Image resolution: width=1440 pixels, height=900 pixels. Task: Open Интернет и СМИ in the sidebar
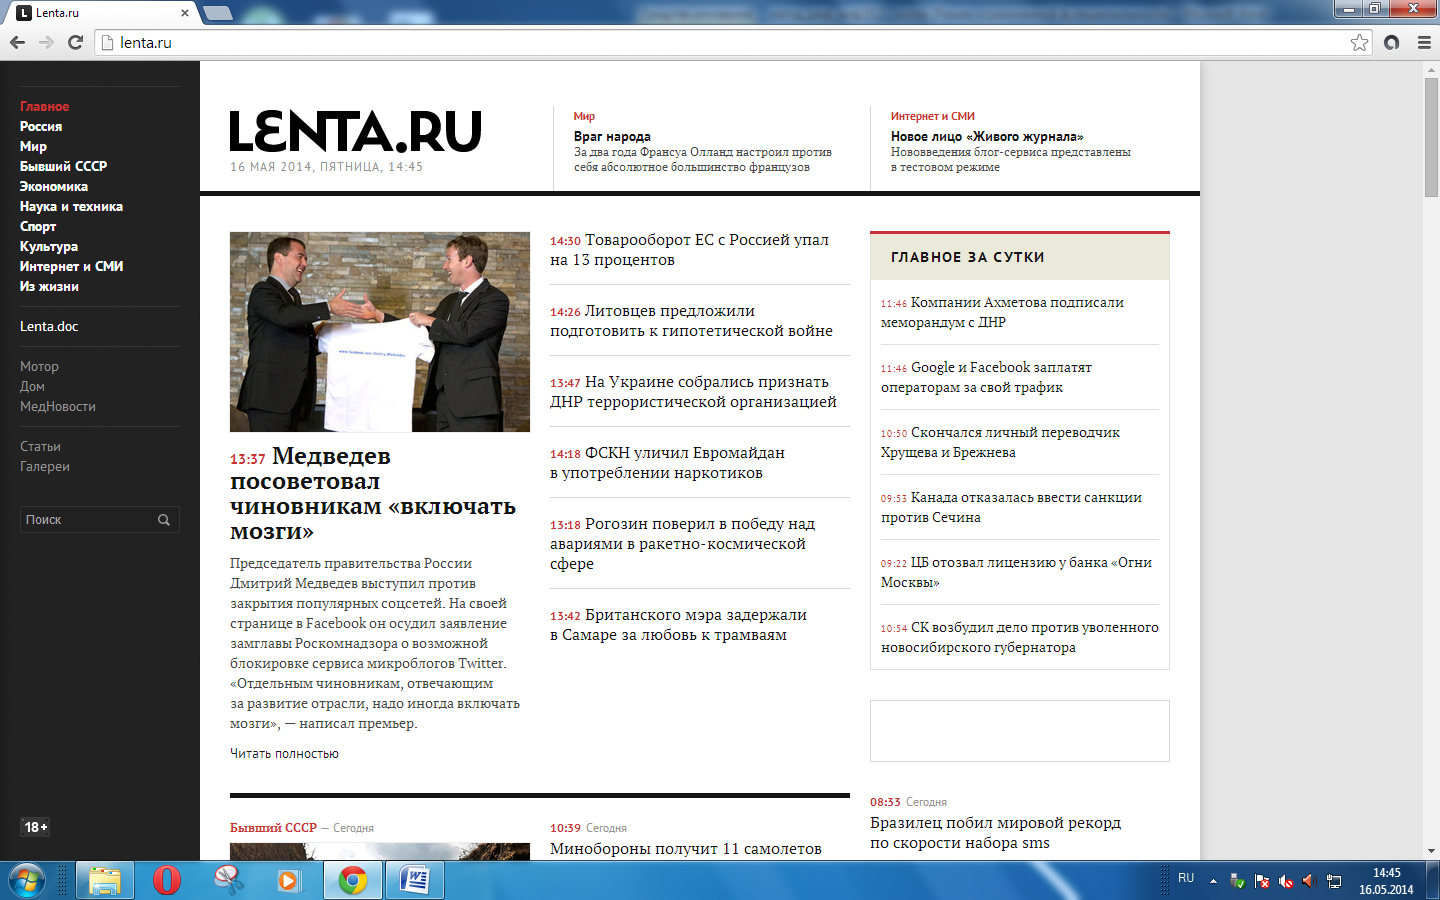[72, 267]
